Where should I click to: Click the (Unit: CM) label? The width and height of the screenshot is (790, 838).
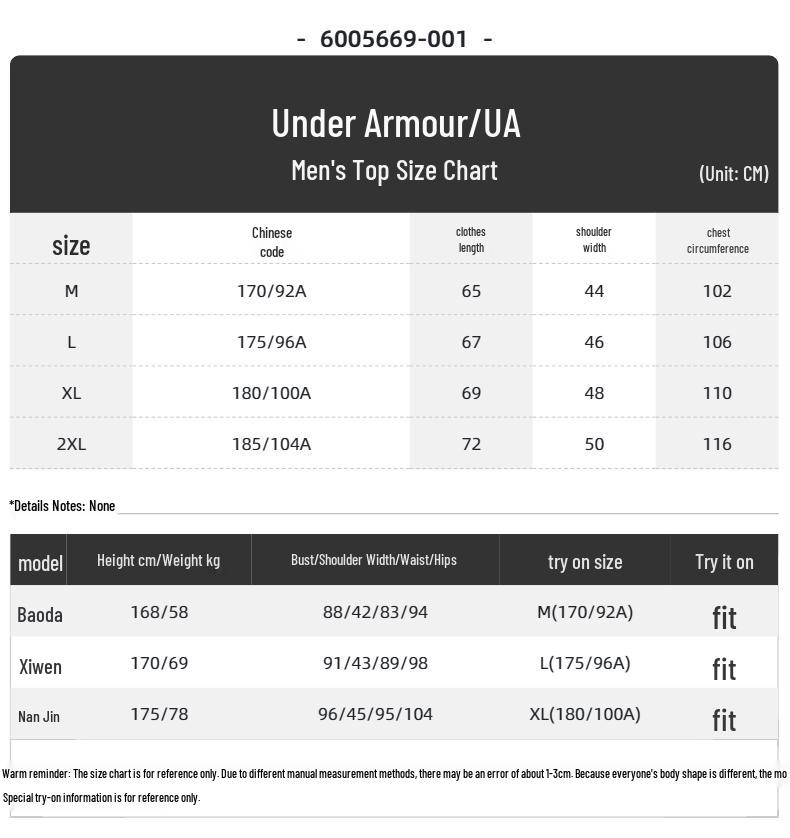tap(734, 173)
